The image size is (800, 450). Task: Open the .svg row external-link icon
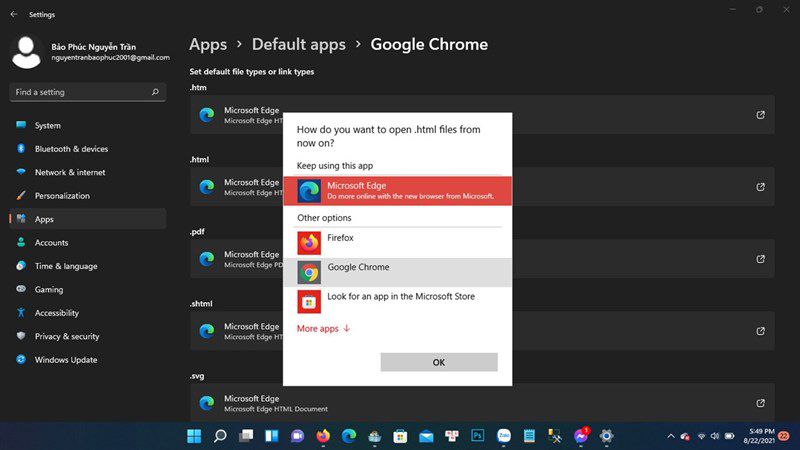pyautogui.click(x=760, y=403)
